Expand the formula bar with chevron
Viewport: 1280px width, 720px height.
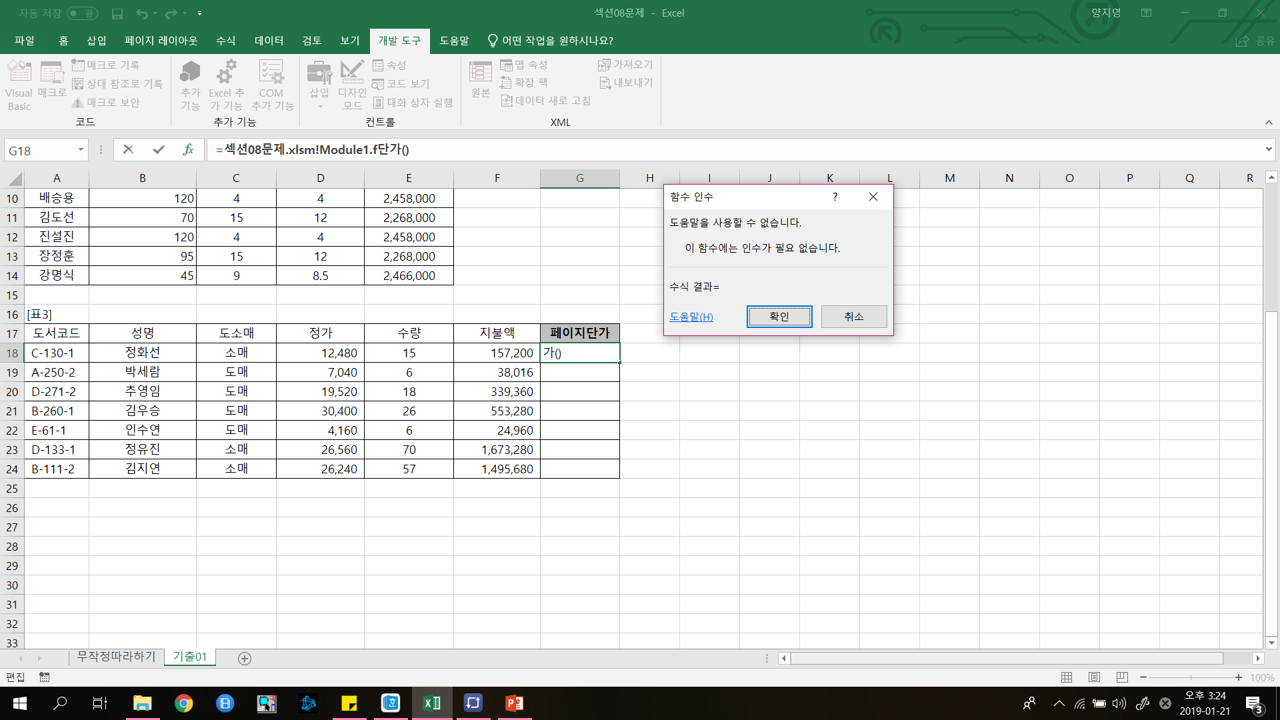[1268, 150]
